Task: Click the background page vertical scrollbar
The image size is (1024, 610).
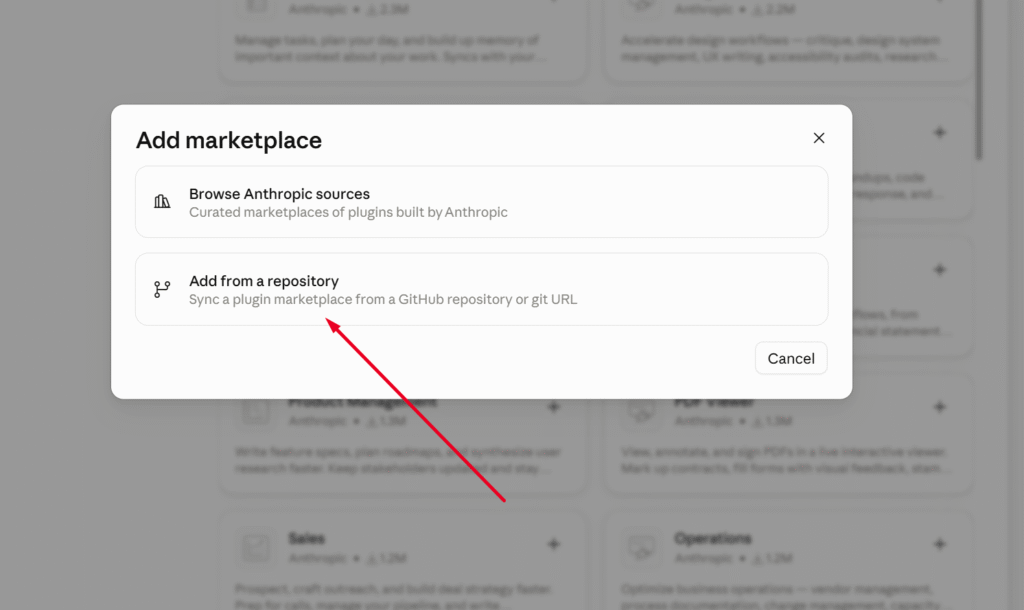Action: [x=978, y=78]
